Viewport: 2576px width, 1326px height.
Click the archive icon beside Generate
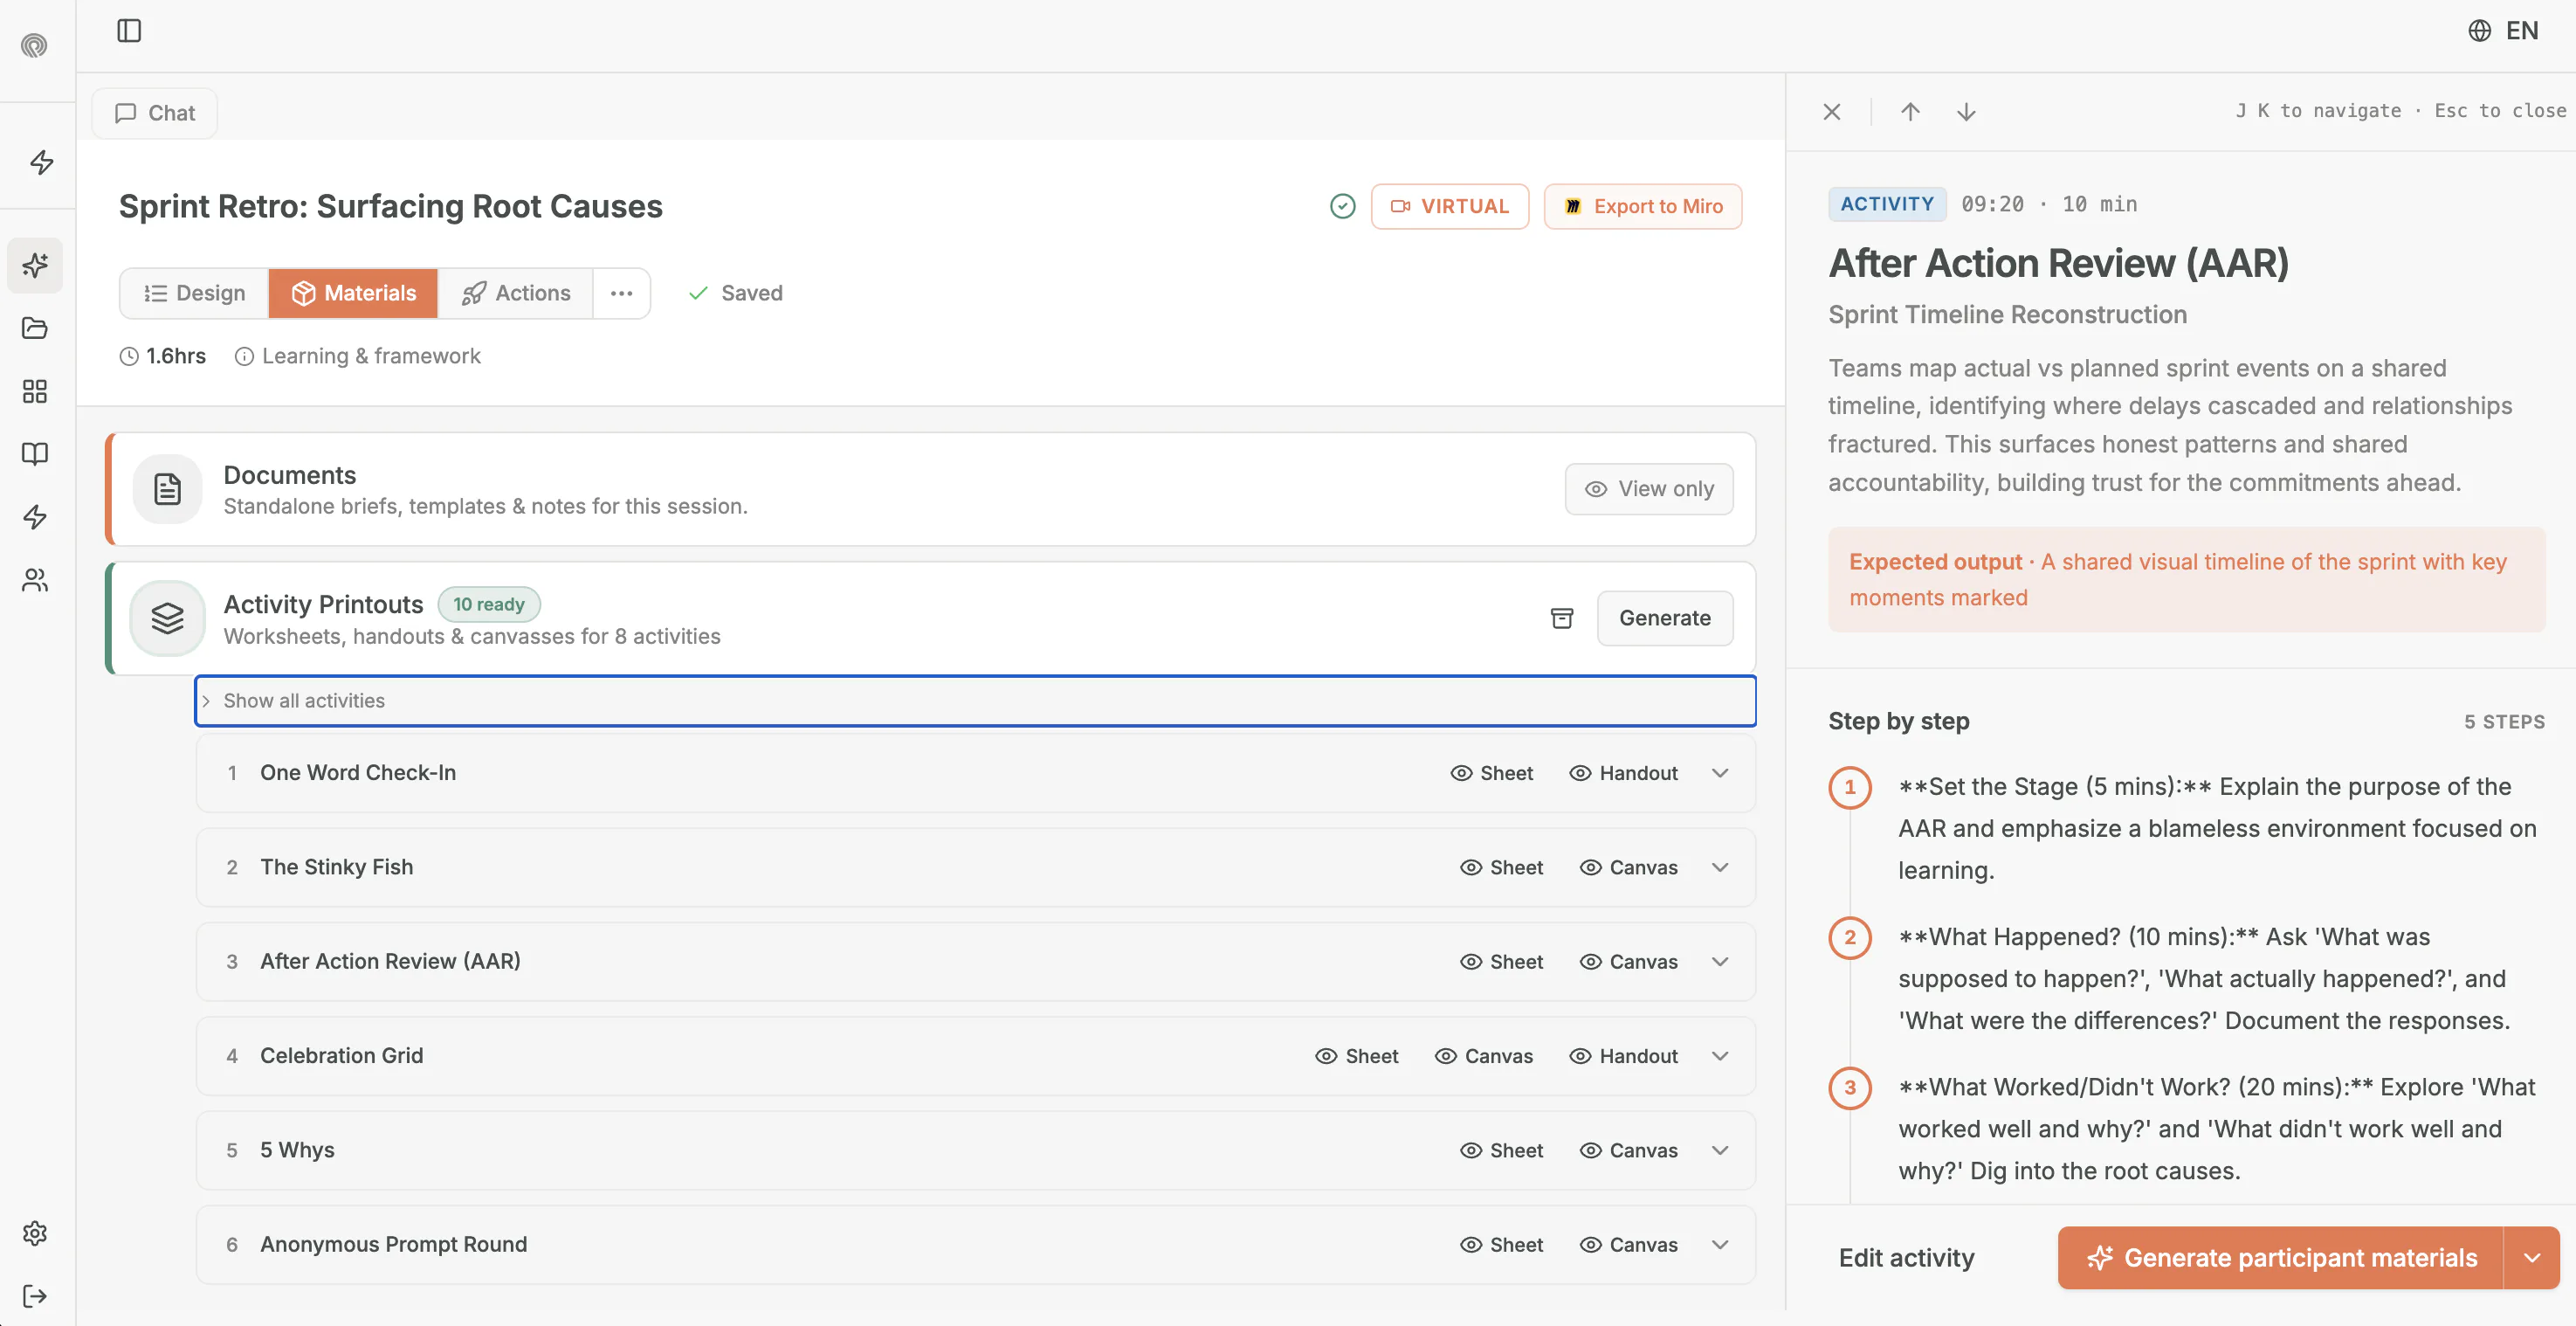(1562, 618)
